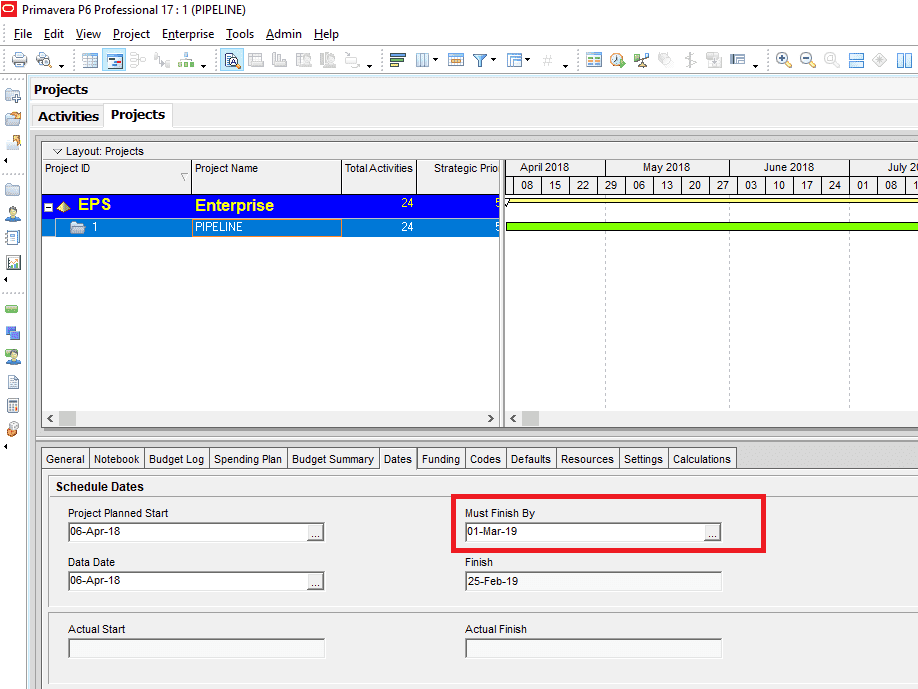This screenshot has width=918, height=689.
Task: Switch to the Spending Plan tab
Action: (248, 459)
